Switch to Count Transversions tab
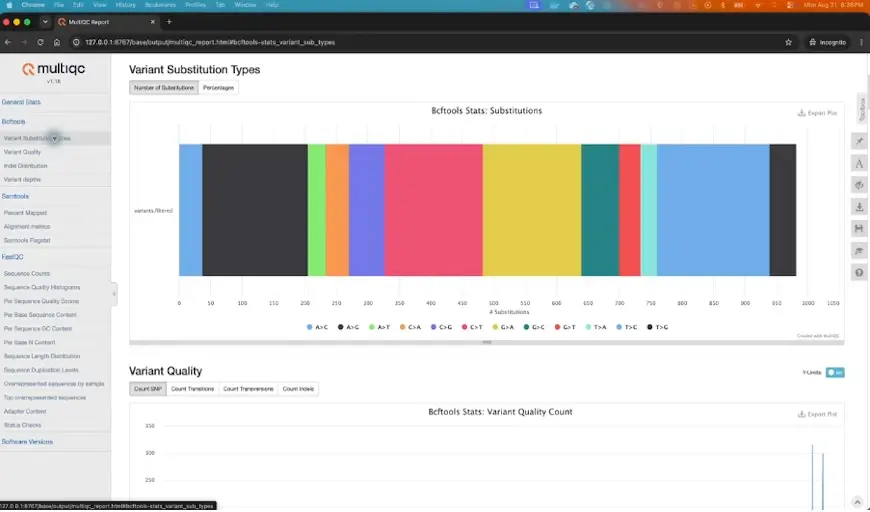The width and height of the screenshot is (870, 512). pos(248,389)
